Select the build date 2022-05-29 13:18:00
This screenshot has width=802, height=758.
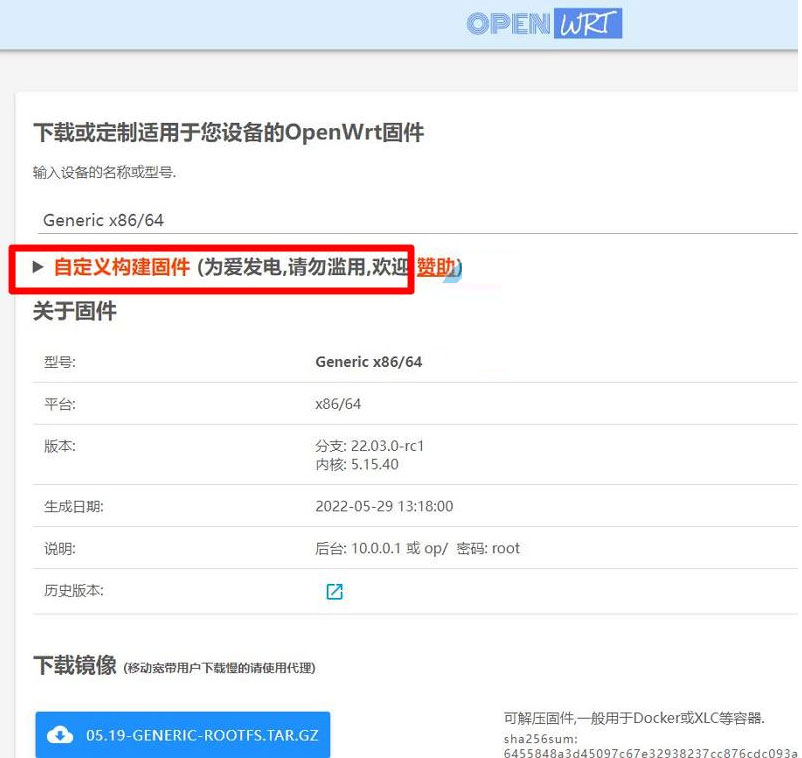[384, 506]
